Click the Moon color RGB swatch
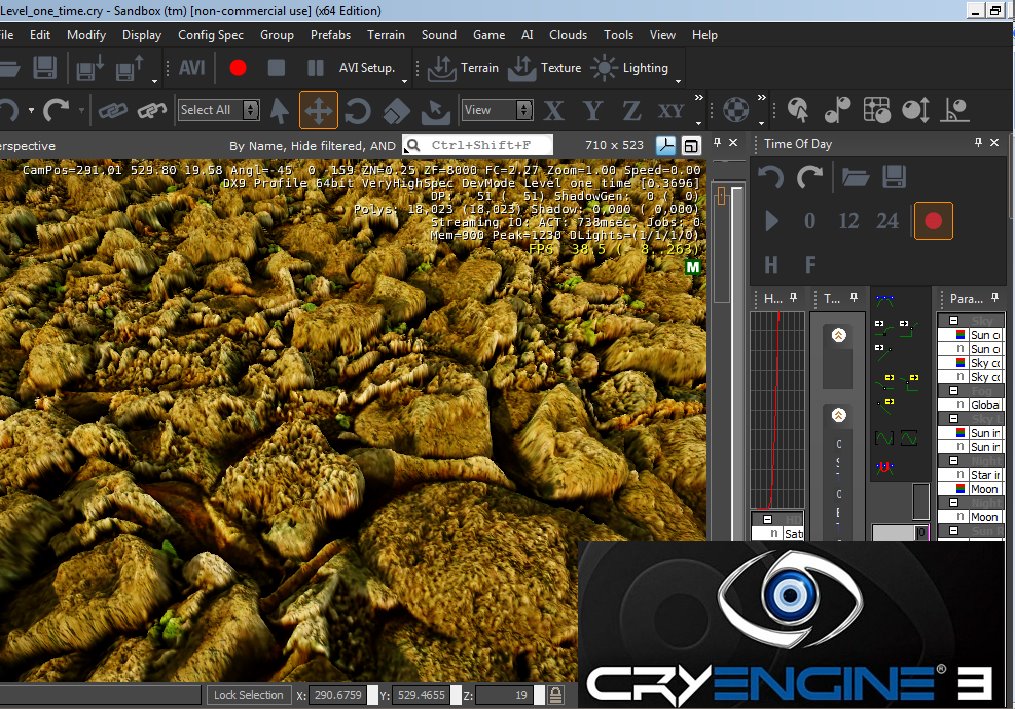 tap(961, 489)
